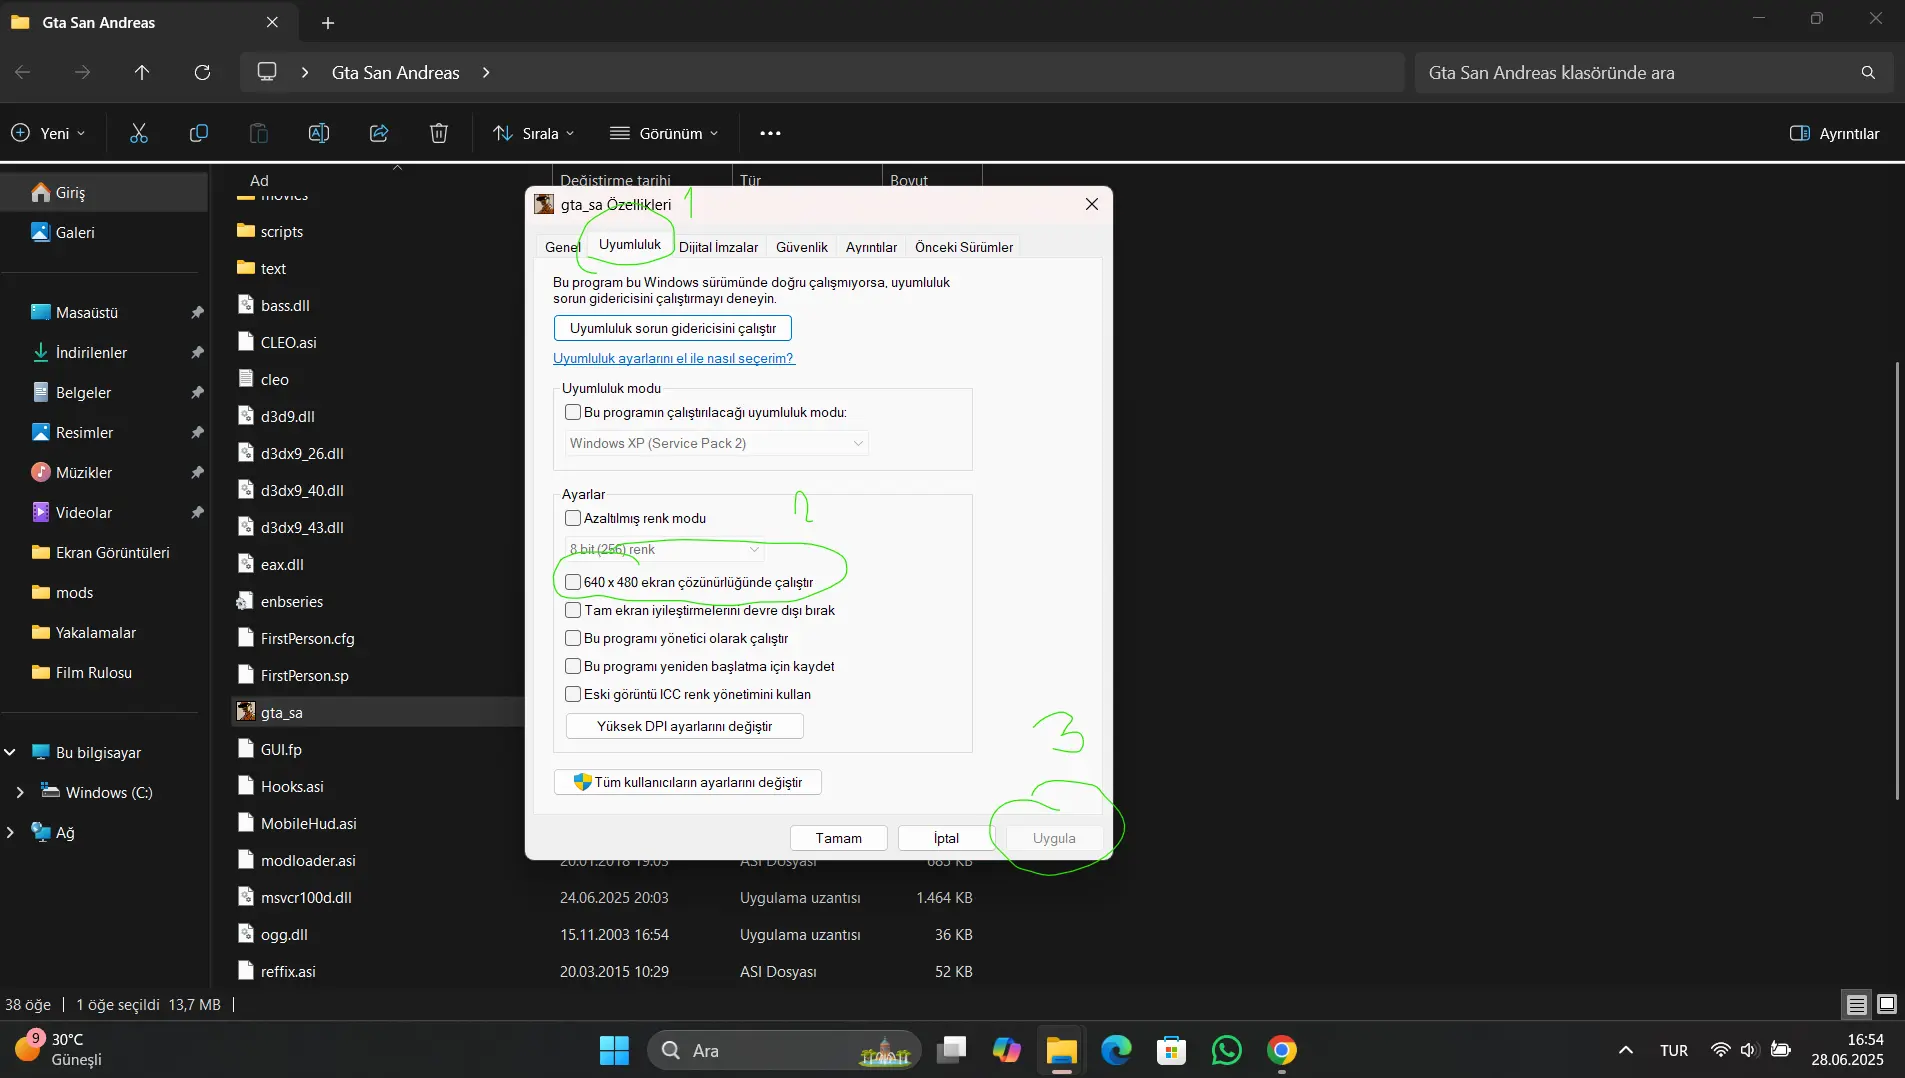
Task: Open the Sırala sort dropdown
Action: tap(534, 133)
